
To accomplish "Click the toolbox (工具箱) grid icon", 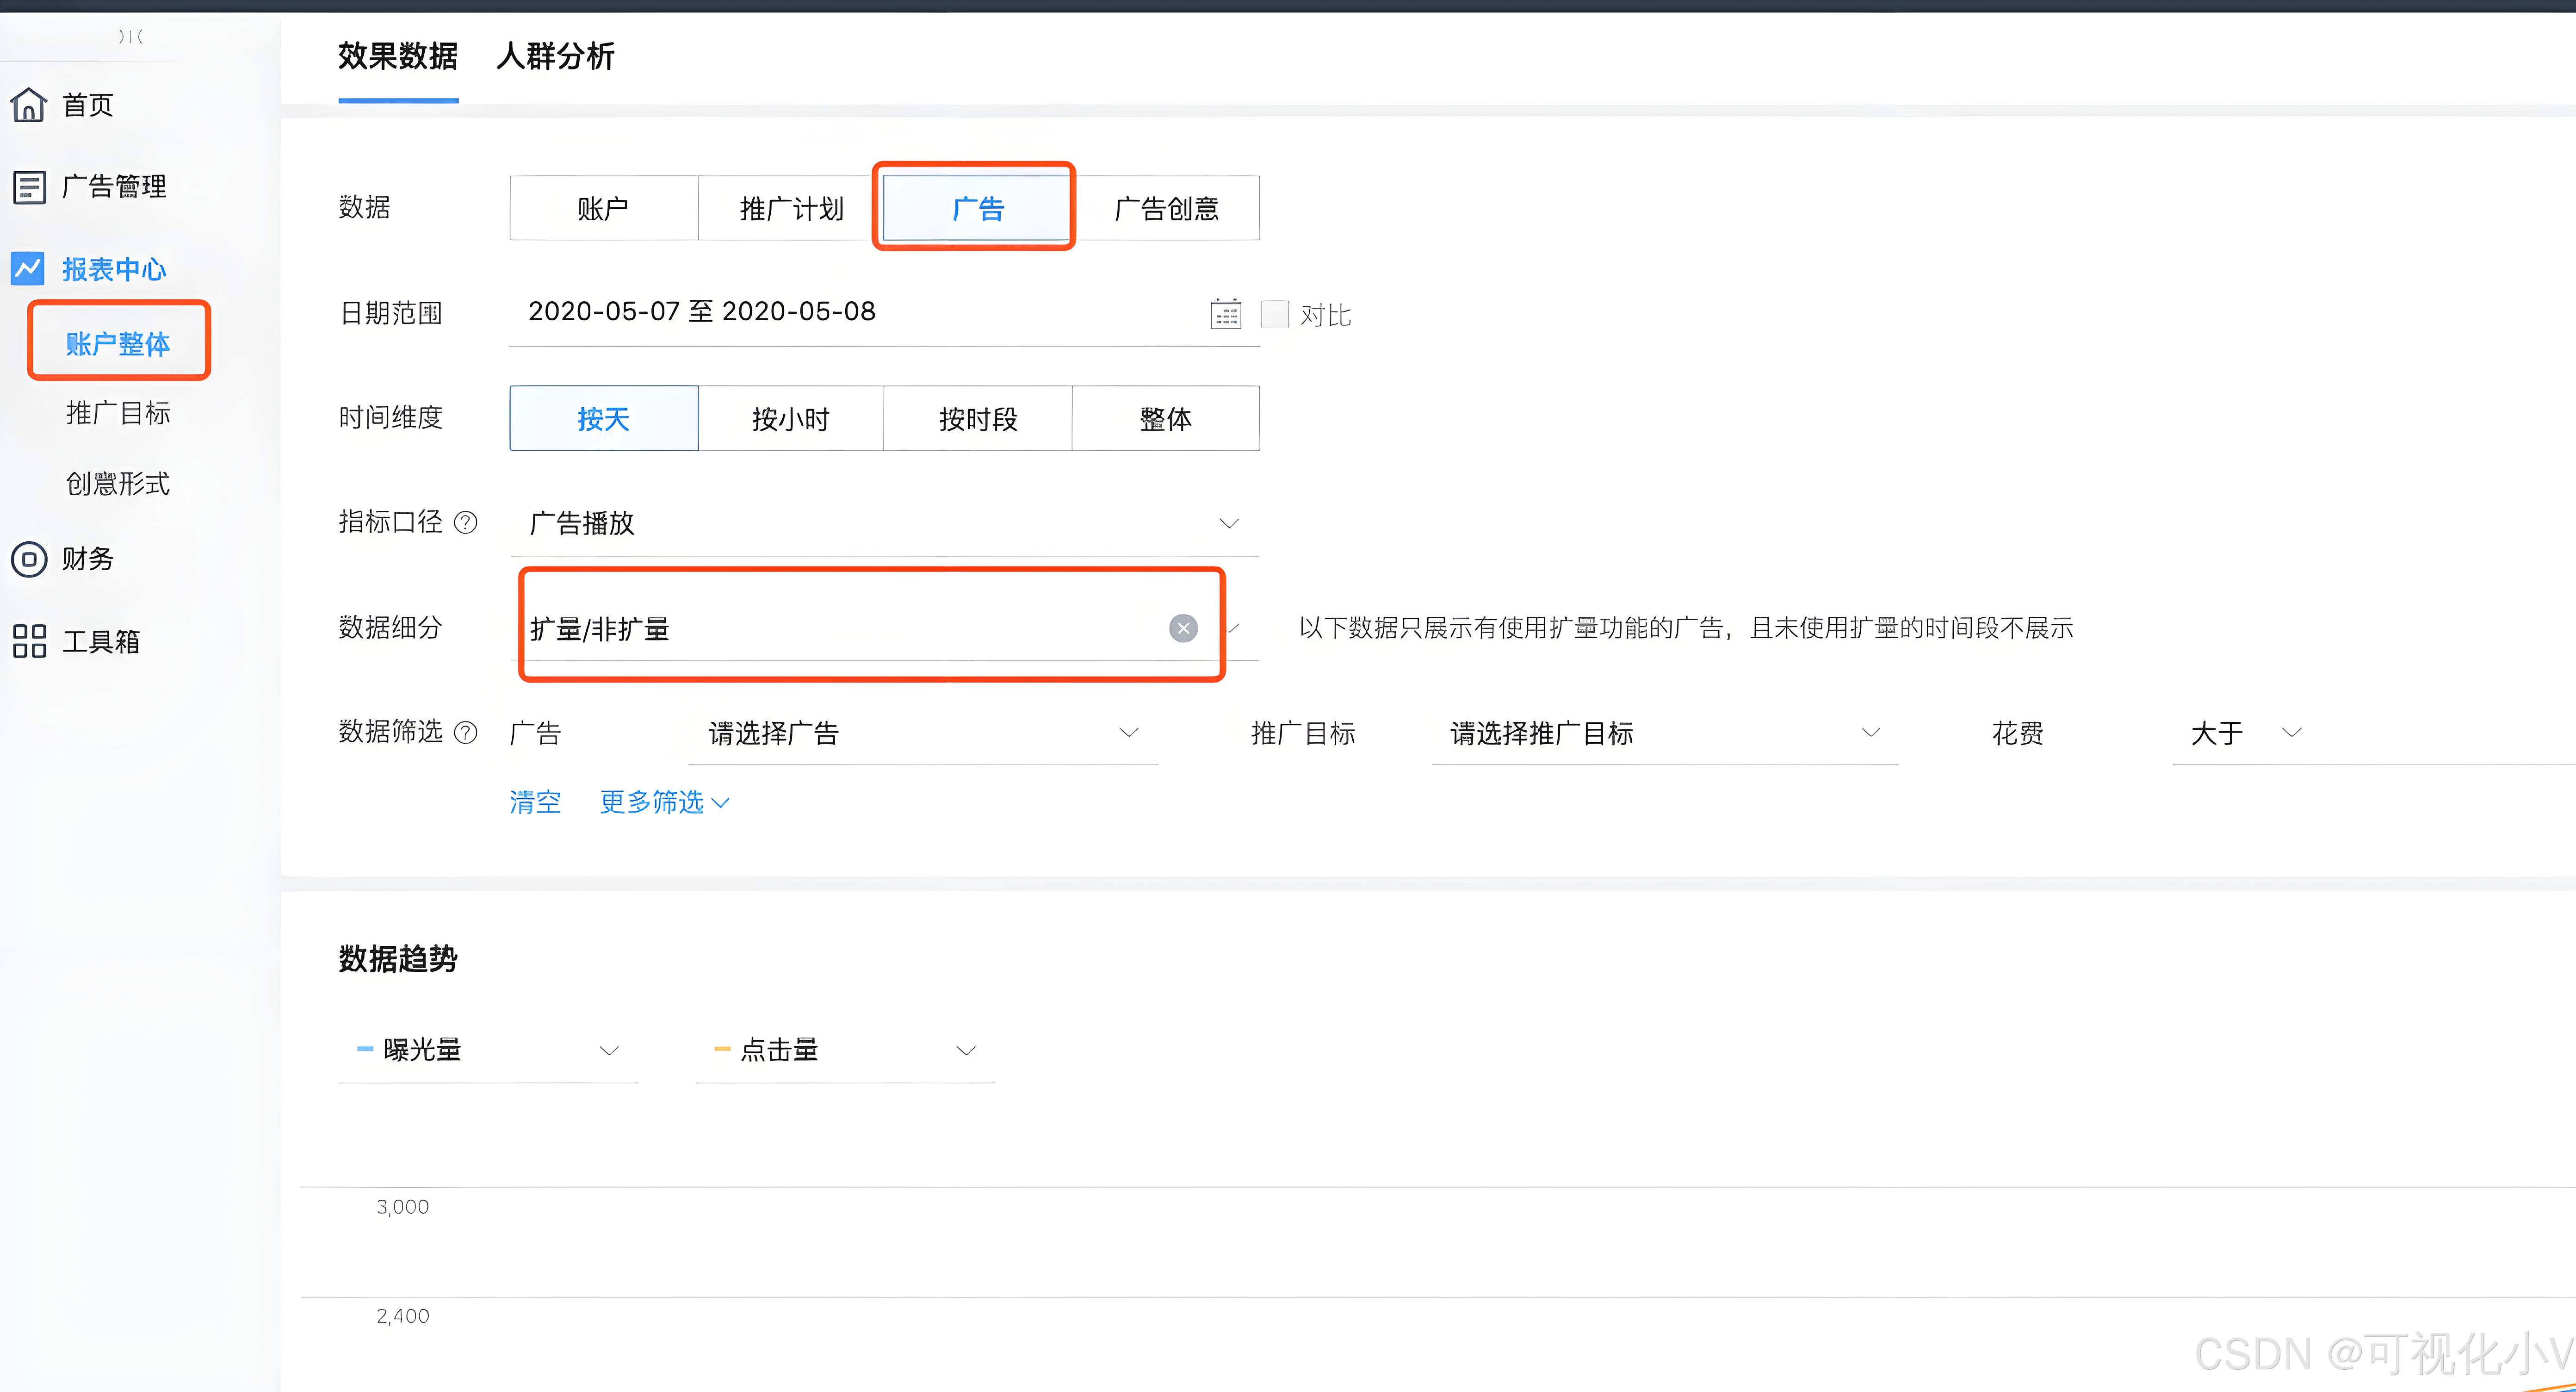I will 29,641.
